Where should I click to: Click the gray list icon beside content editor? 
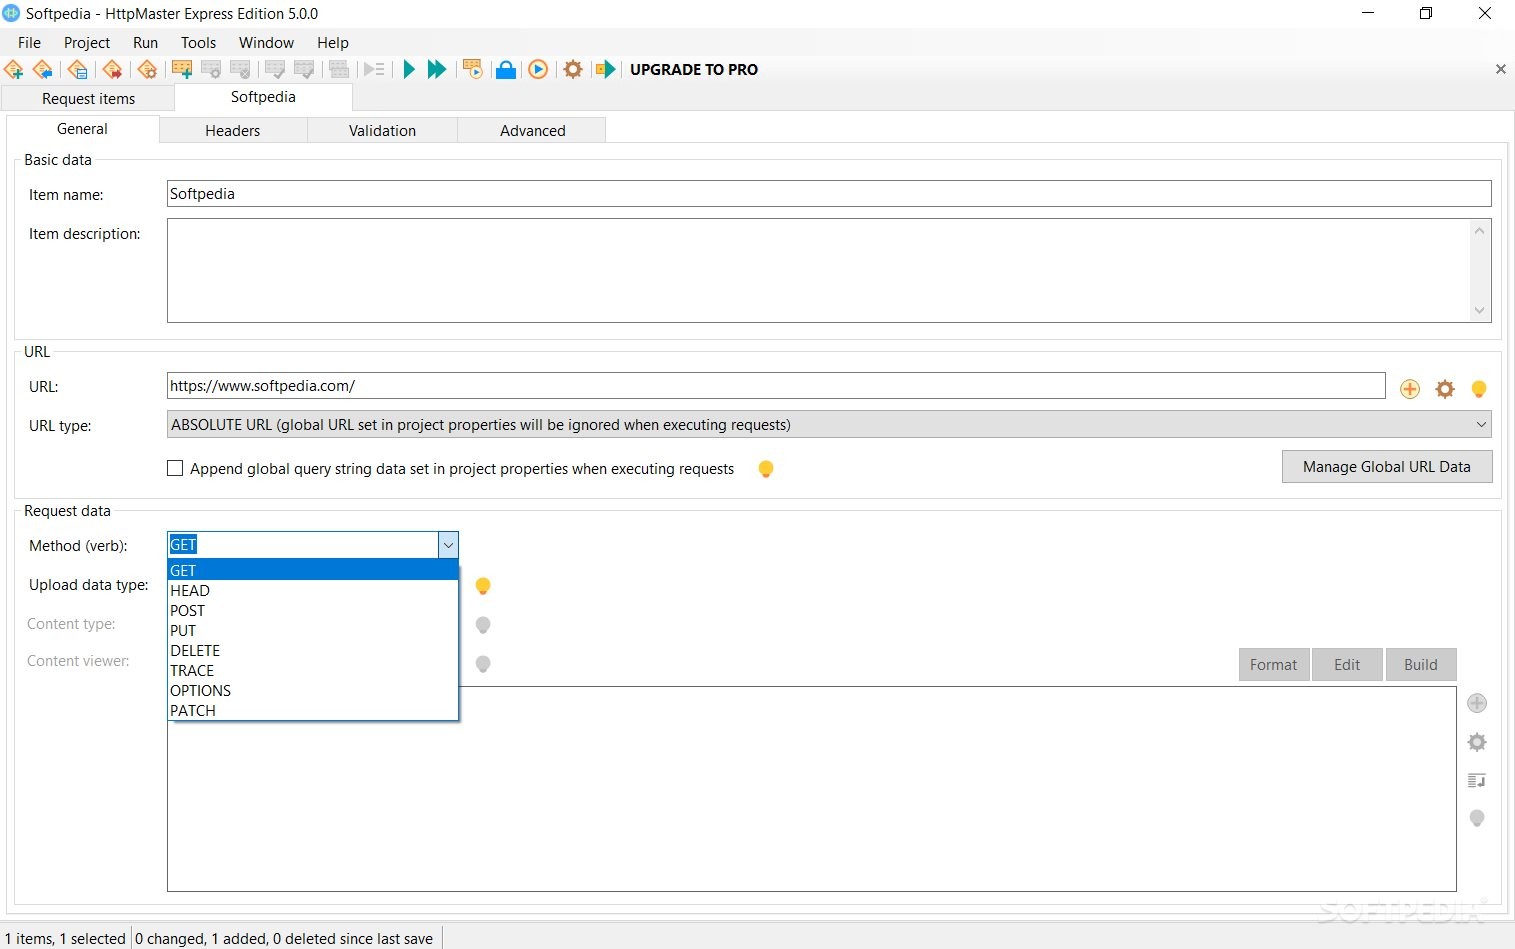click(1477, 780)
